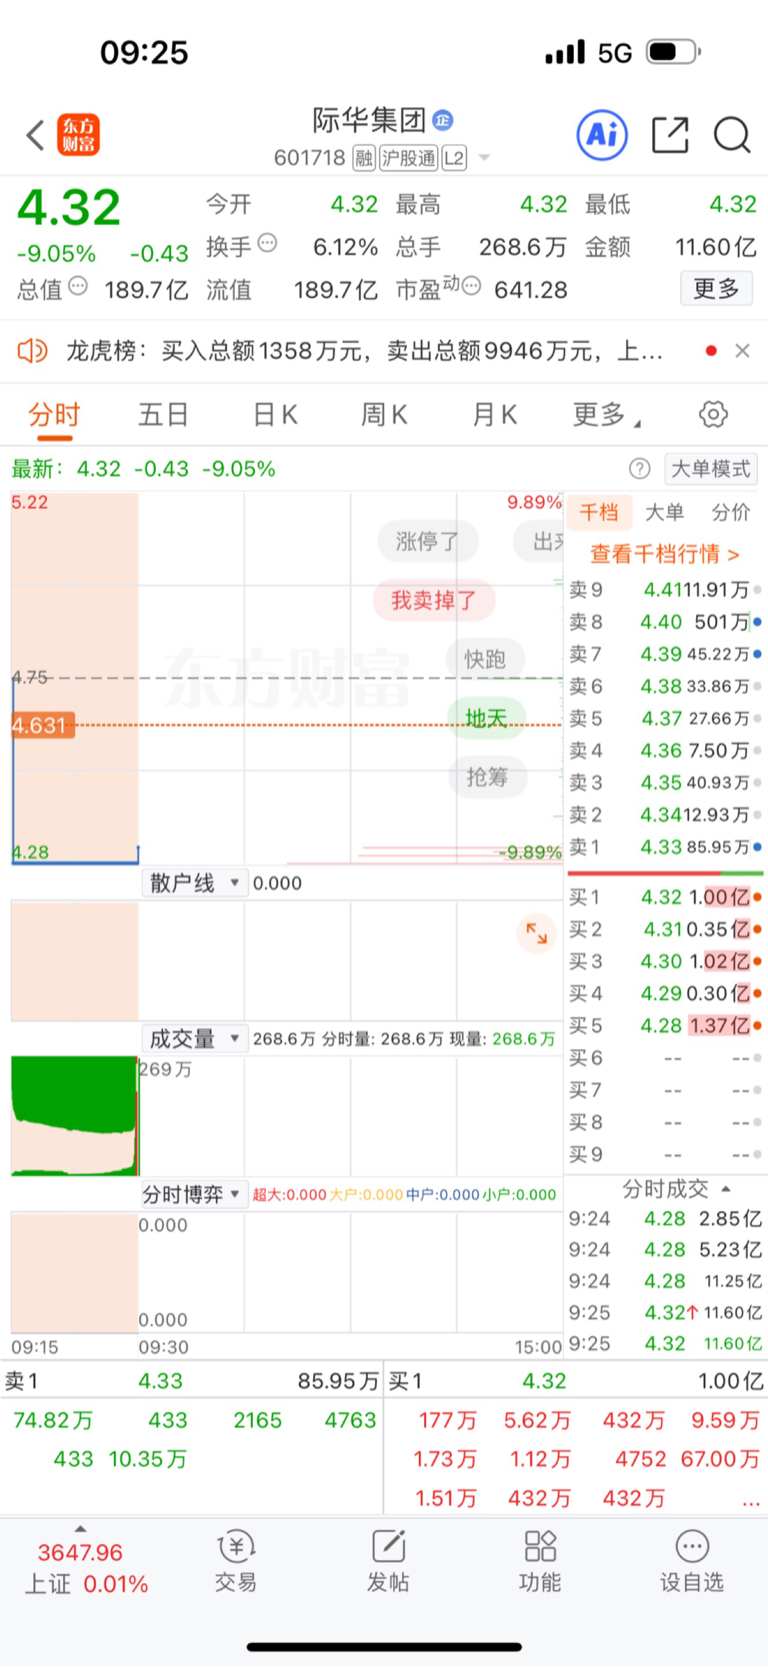Screen dimensions: 768x1667
Task: Tap 卖8 order row at 4.40
Action: click(665, 622)
